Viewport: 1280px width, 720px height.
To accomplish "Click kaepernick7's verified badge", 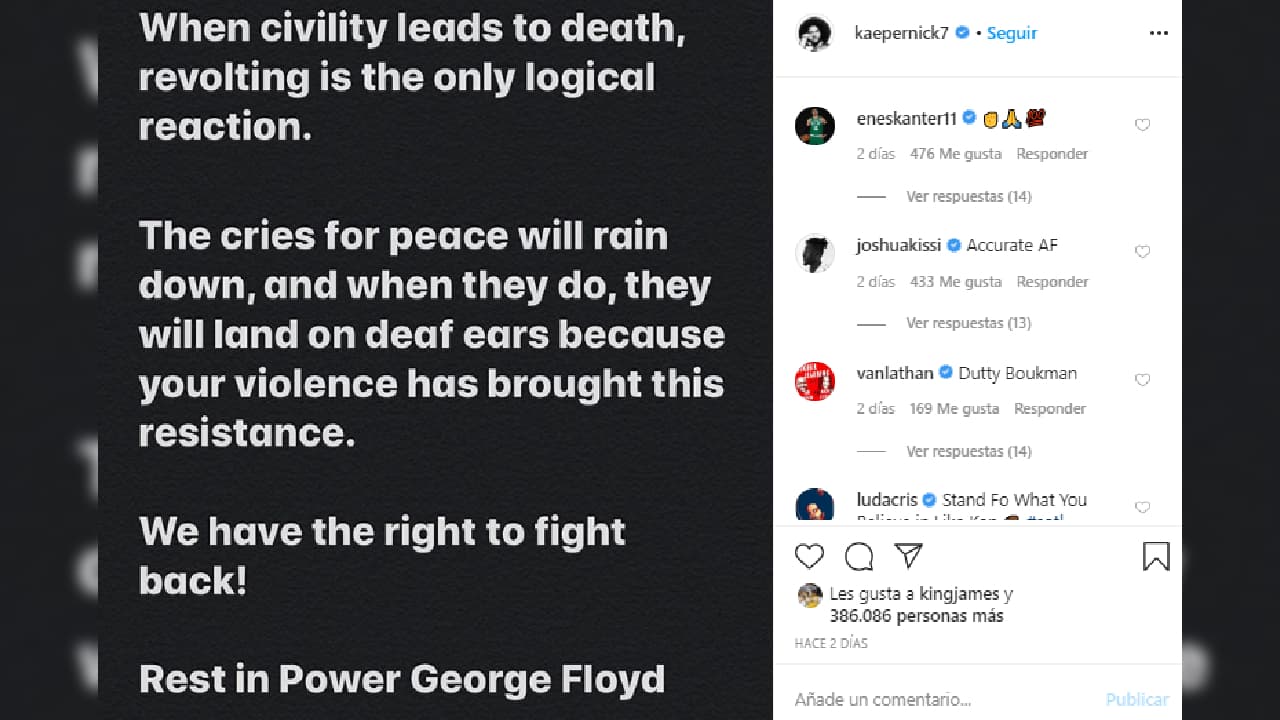I will tap(961, 32).
